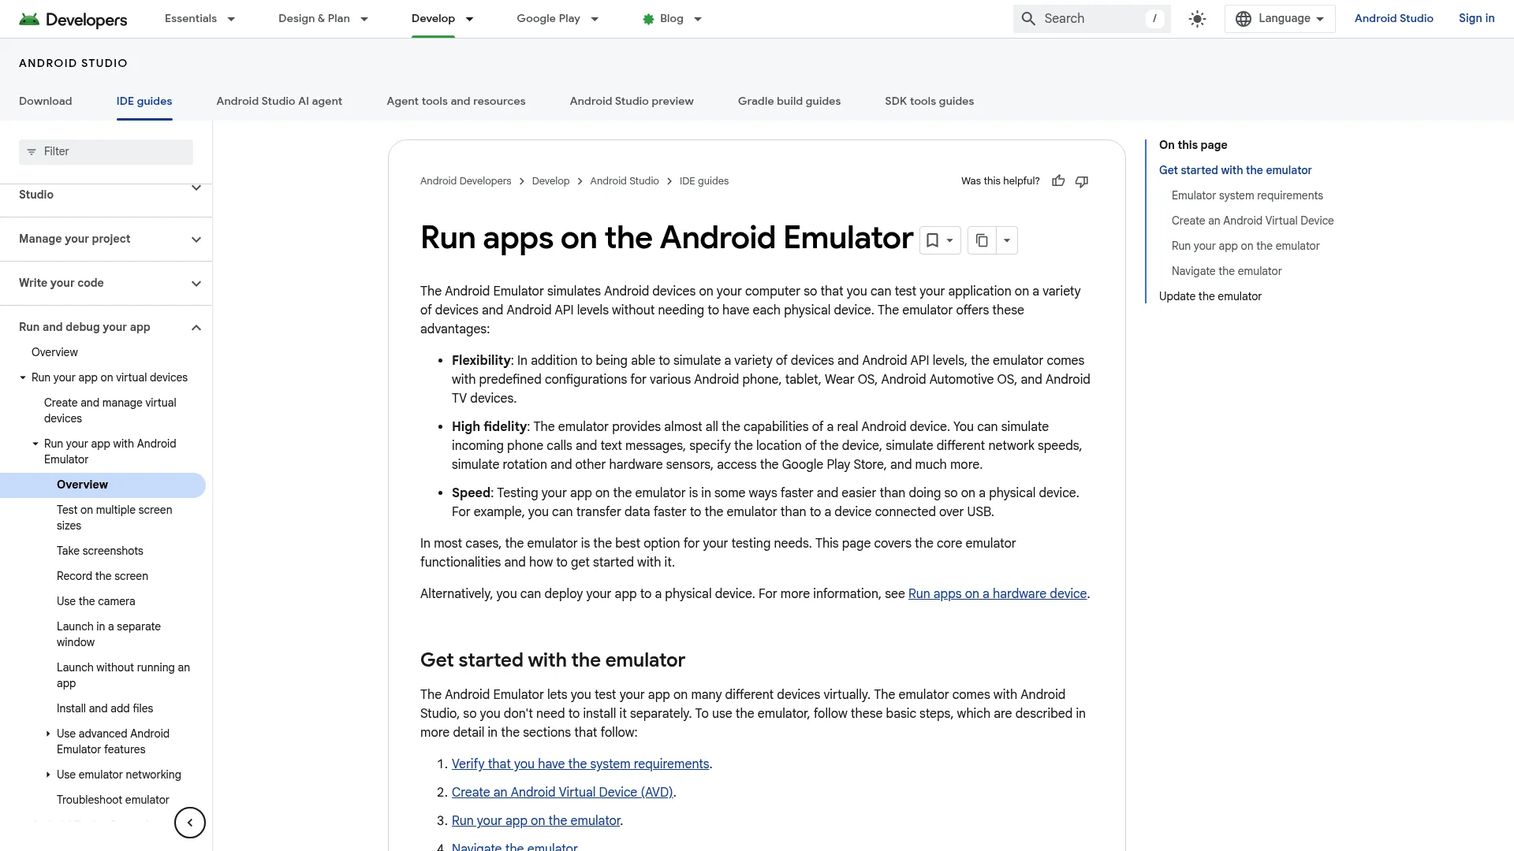Click the thumbs down not helpful icon
Viewport: 1514px width, 851px height.
pos(1081,181)
